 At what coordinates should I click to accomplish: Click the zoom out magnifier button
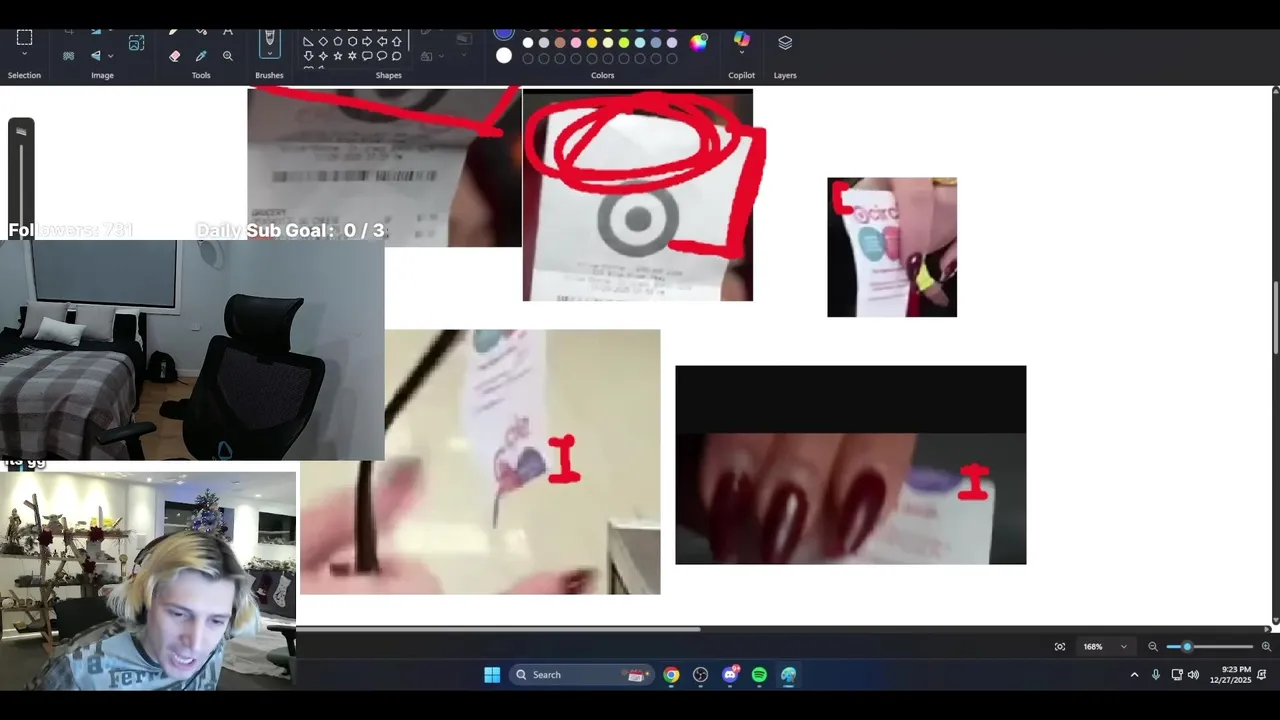(x=1152, y=646)
